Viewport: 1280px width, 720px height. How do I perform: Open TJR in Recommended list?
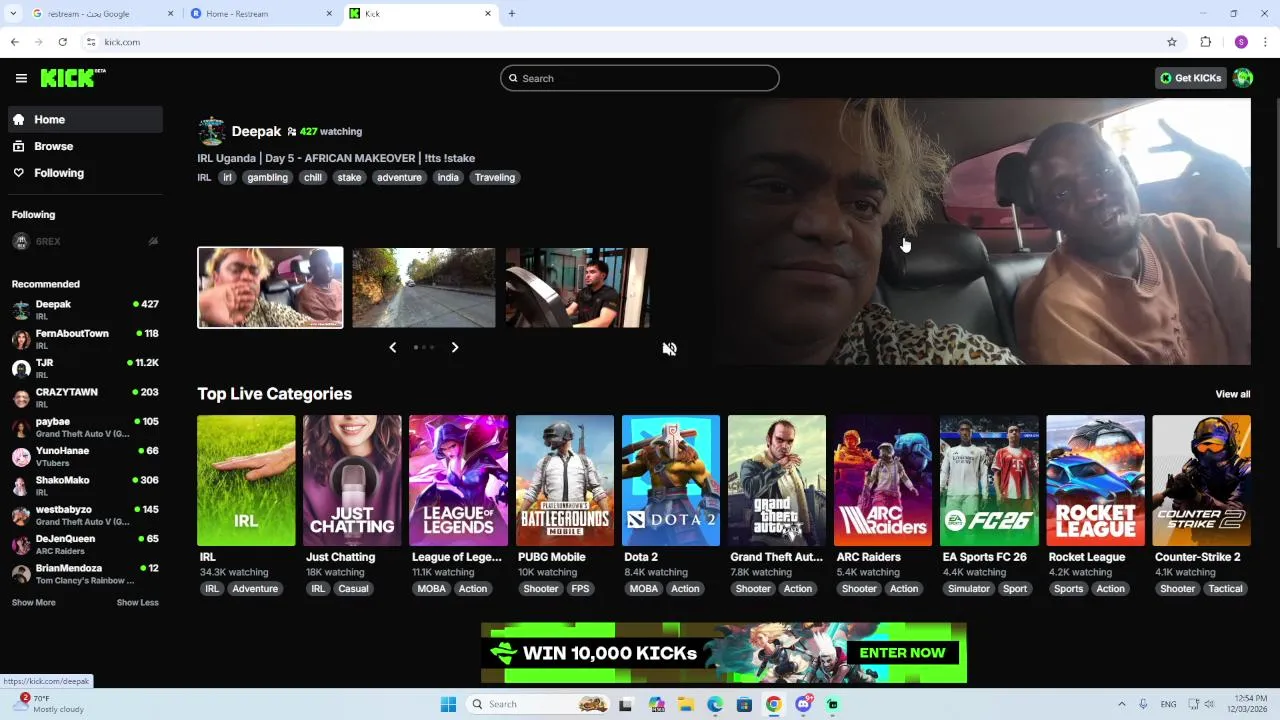pyautogui.click(x=85, y=368)
